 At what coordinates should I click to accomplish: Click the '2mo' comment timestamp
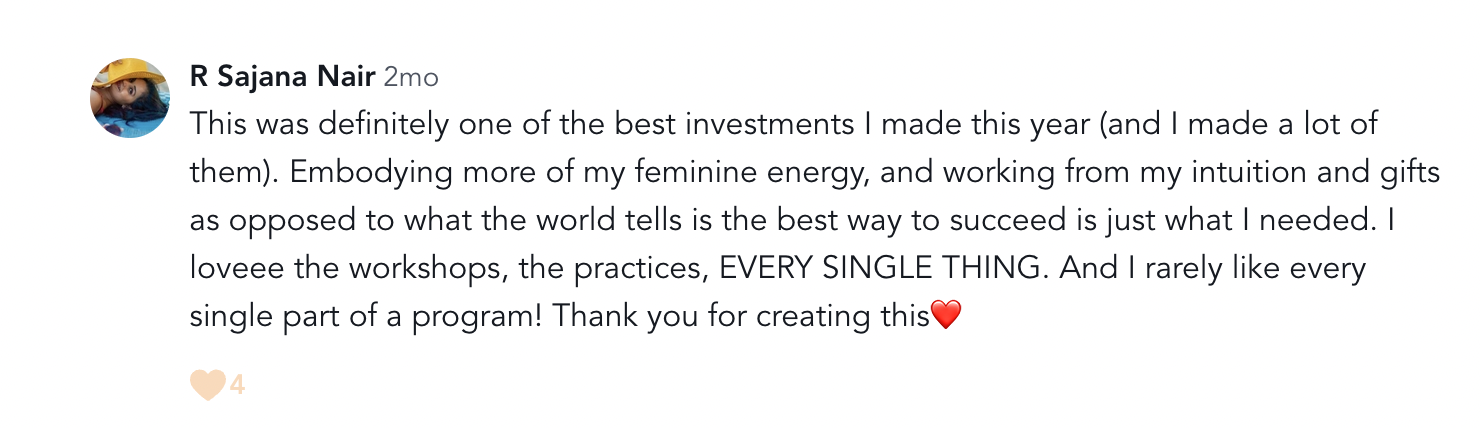(410, 77)
